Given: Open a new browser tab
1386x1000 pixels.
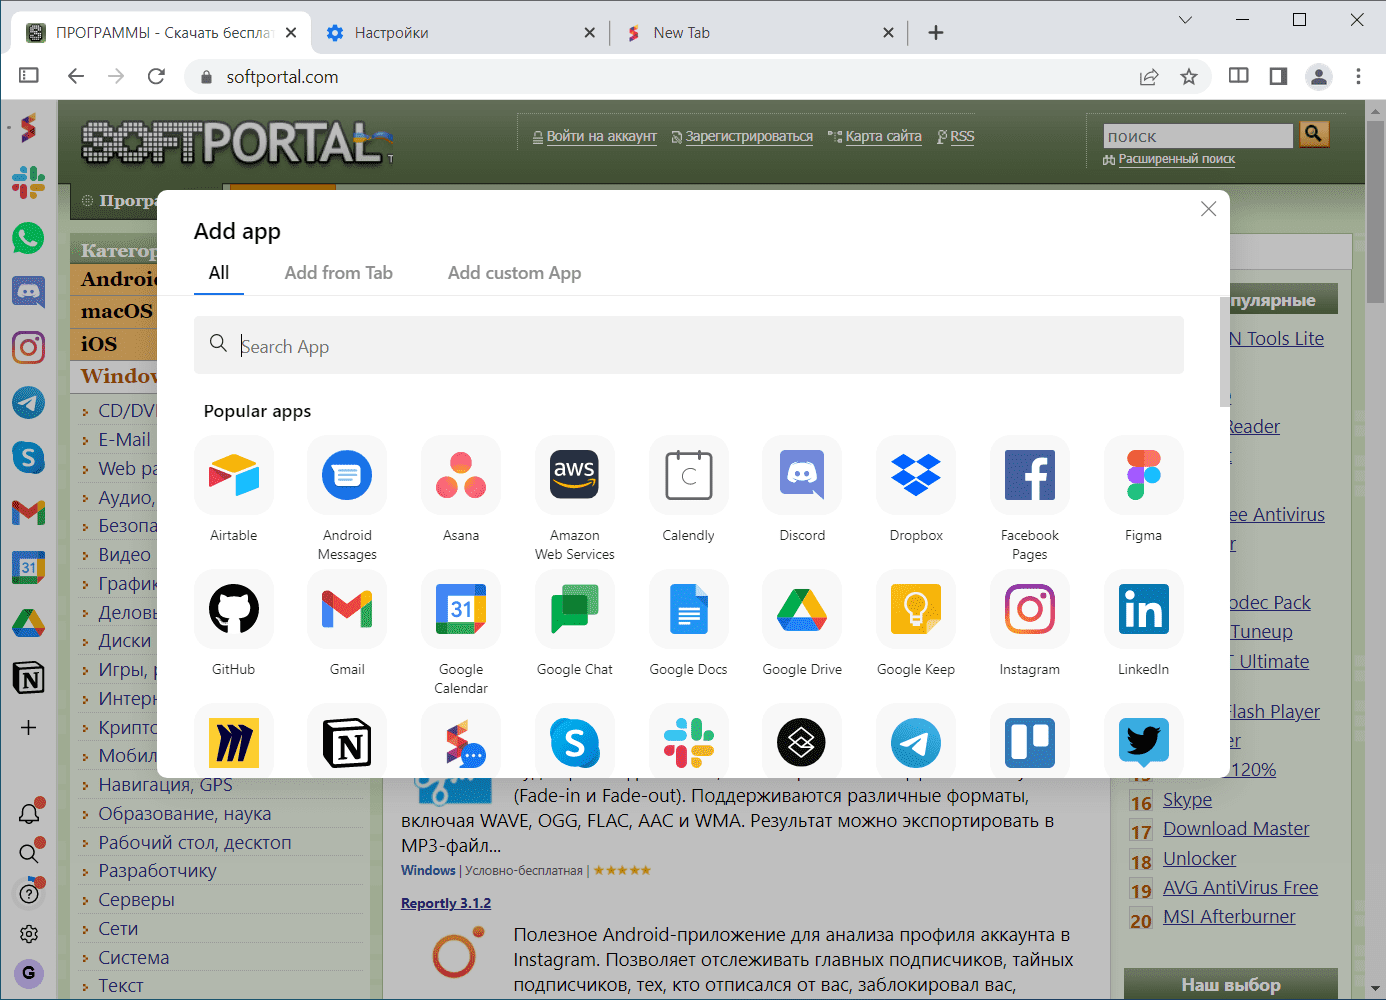Looking at the screenshot, I should coord(936,33).
